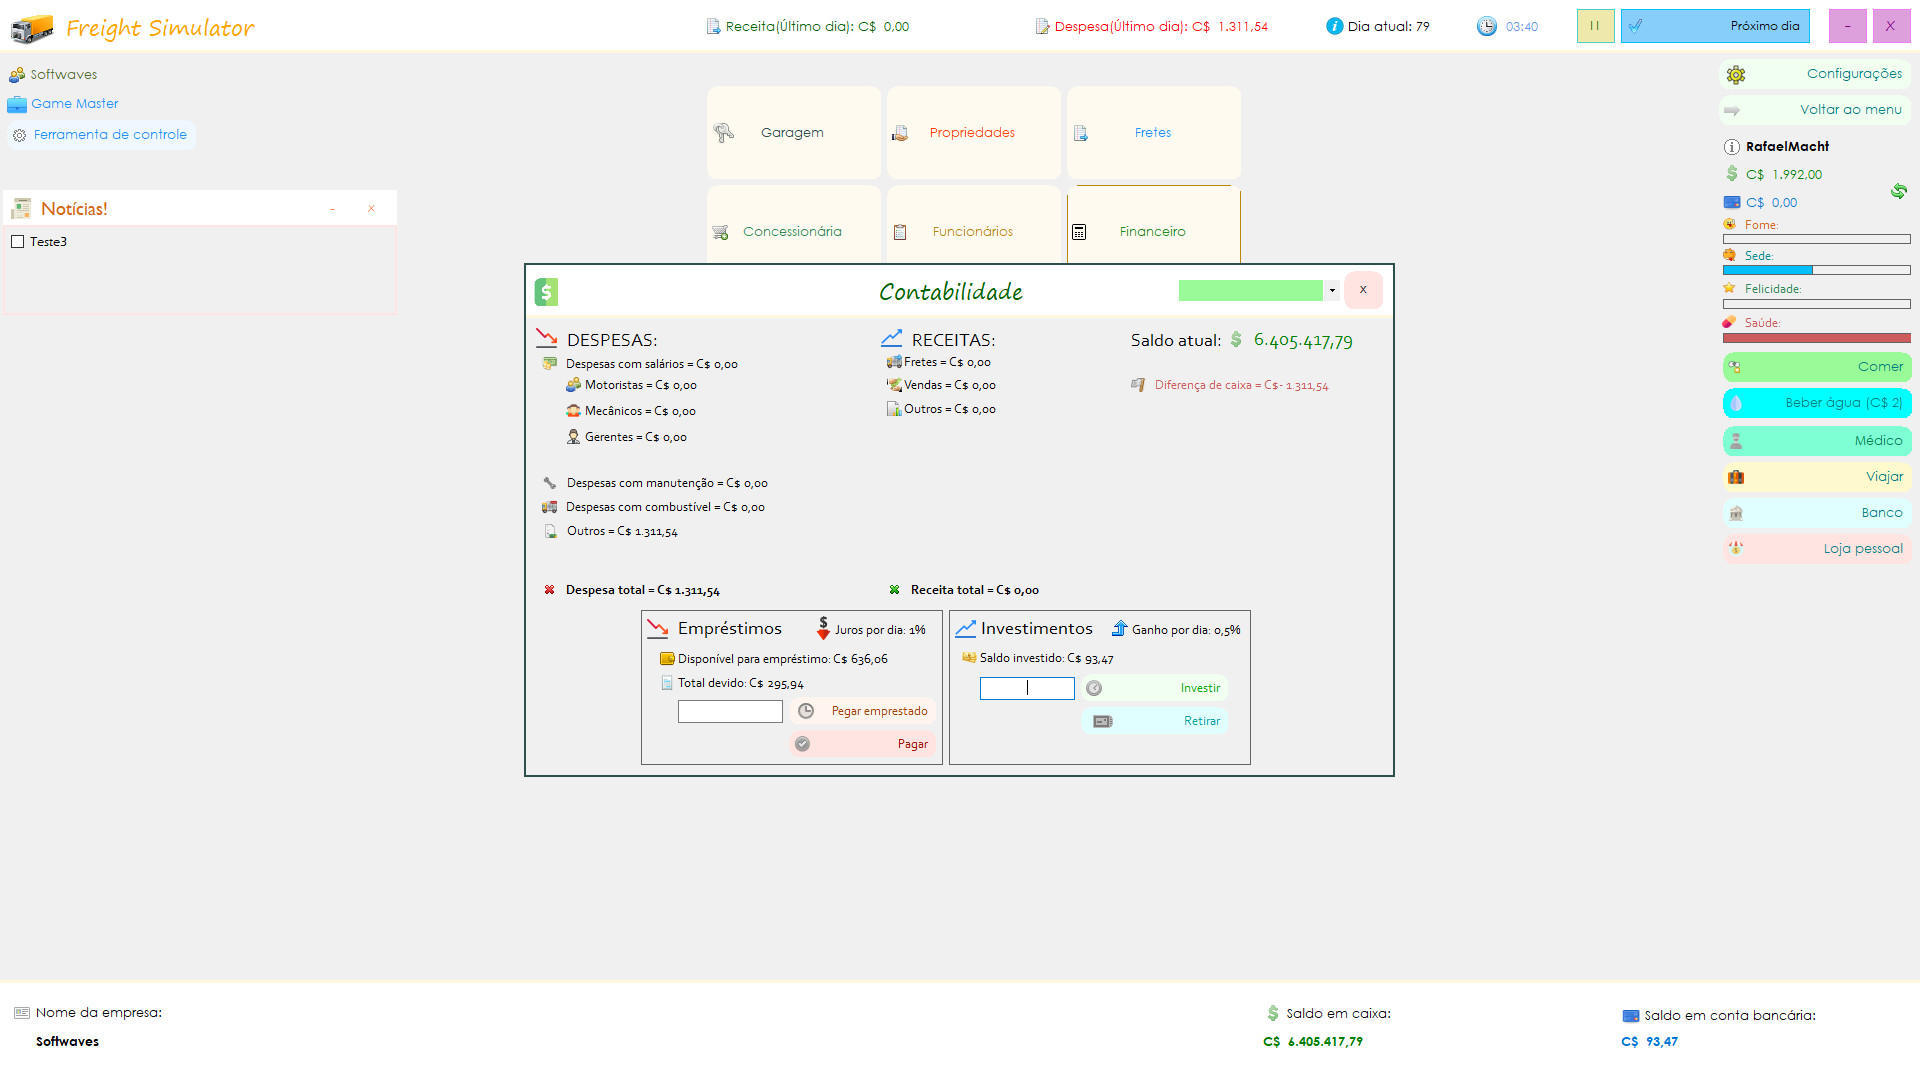1920x1080 pixels.
Task: Pause the game with the yellow pause button
Action: click(1595, 26)
